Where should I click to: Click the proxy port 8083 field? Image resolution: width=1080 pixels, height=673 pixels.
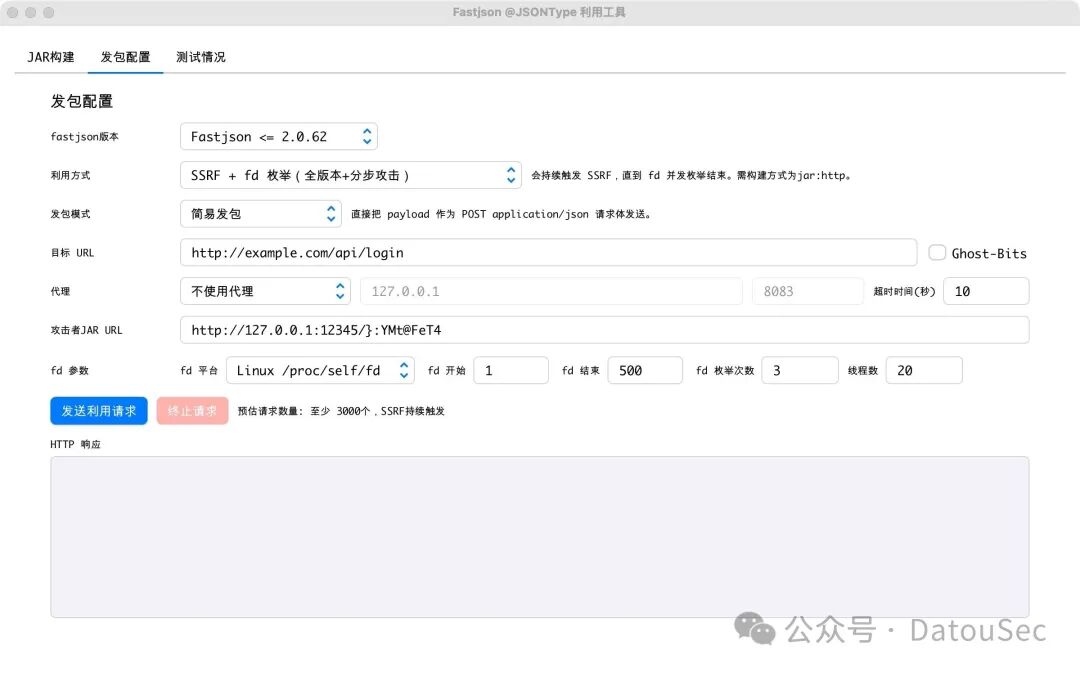807,291
